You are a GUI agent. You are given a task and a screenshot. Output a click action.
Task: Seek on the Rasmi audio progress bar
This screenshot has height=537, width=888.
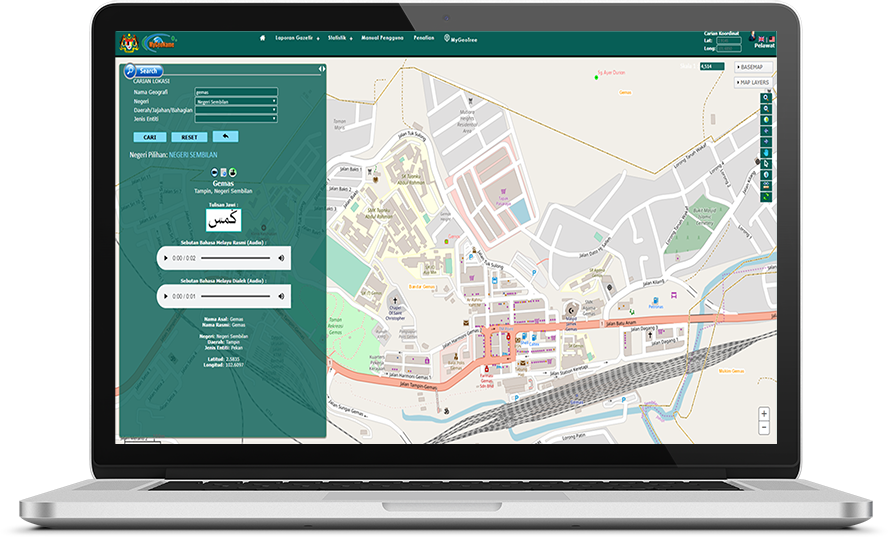click(x=235, y=258)
